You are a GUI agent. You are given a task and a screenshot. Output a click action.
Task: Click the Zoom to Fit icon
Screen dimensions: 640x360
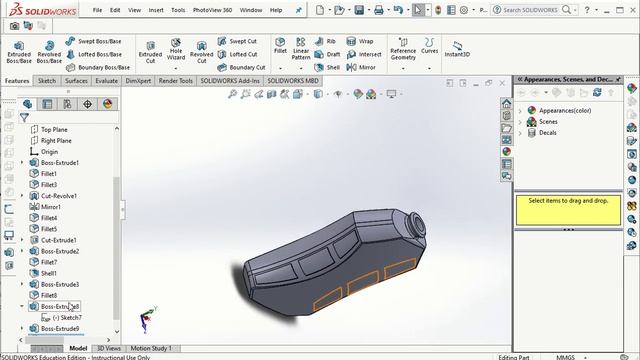click(232, 94)
